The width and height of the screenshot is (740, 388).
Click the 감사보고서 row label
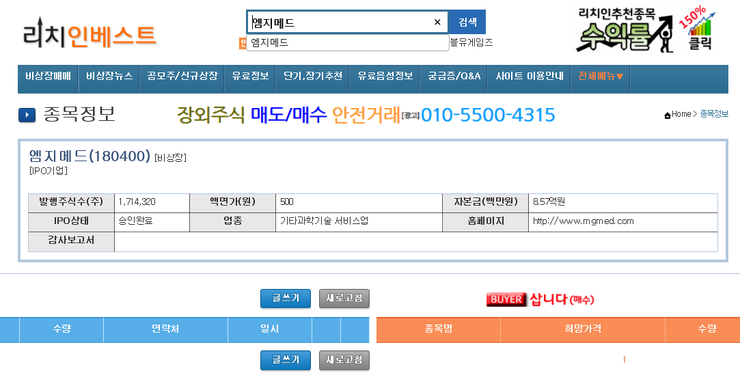pos(71,240)
